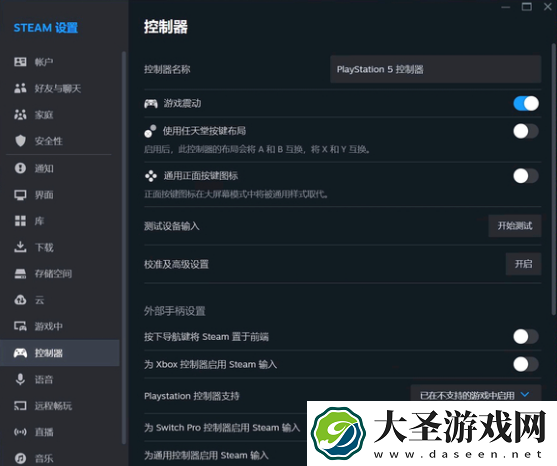This screenshot has height=466, width=557.
Task: Click the 库 library grid icon
Action: [20, 221]
